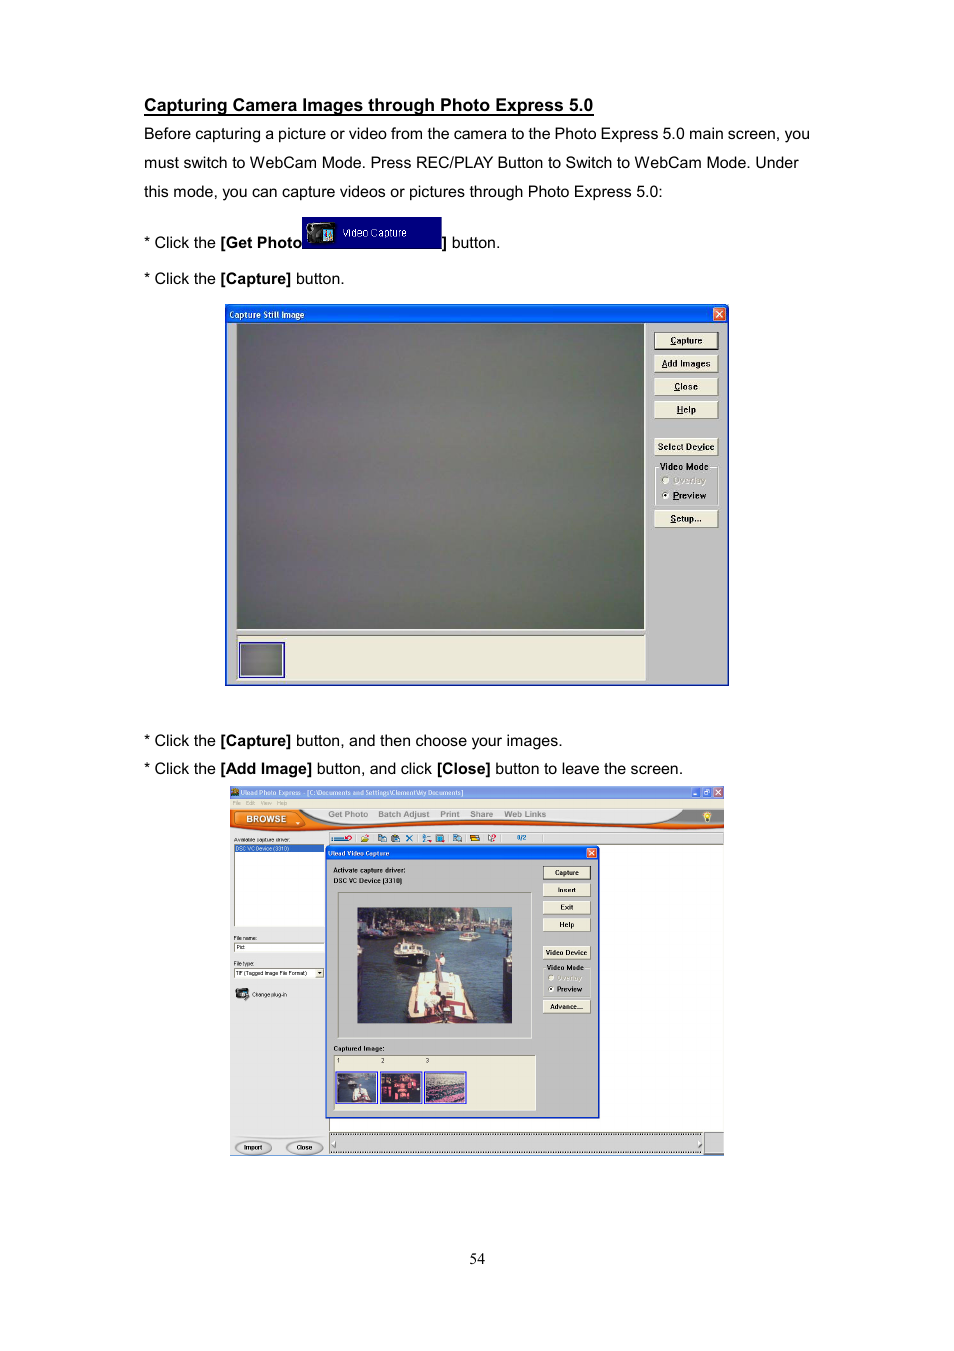Click the delete X toolbar icon
The width and height of the screenshot is (954, 1351).
(409, 838)
